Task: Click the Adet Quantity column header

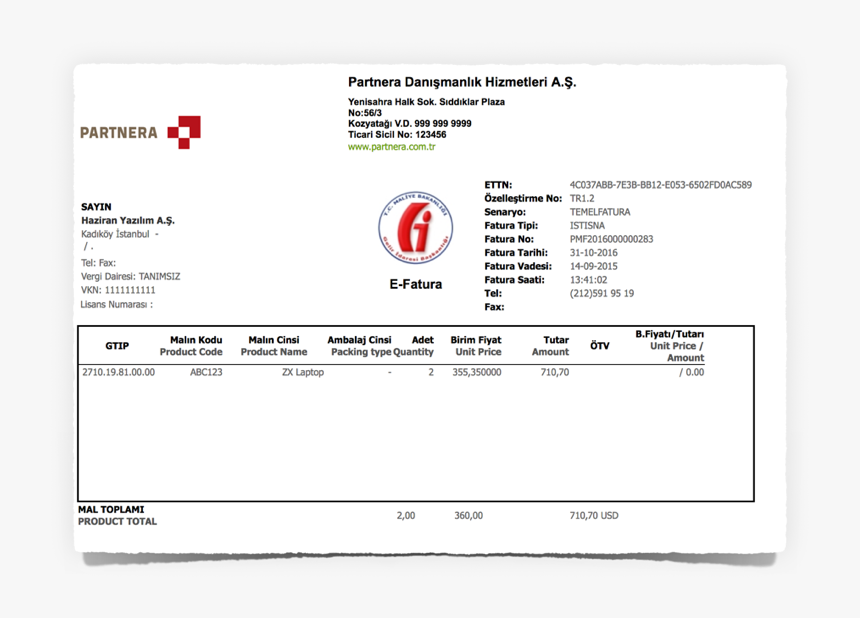Action: pyautogui.click(x=414, y=346)
